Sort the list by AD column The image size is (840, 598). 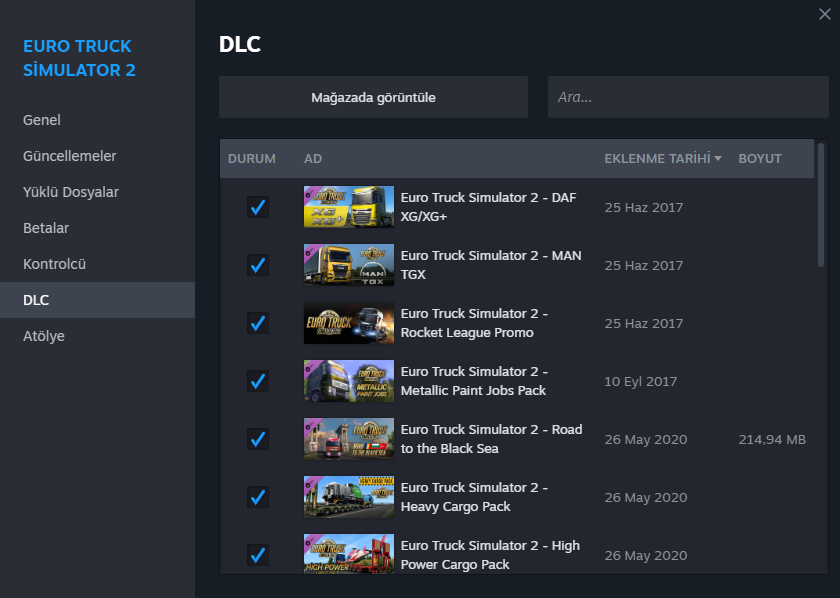(x=313, y=159)
